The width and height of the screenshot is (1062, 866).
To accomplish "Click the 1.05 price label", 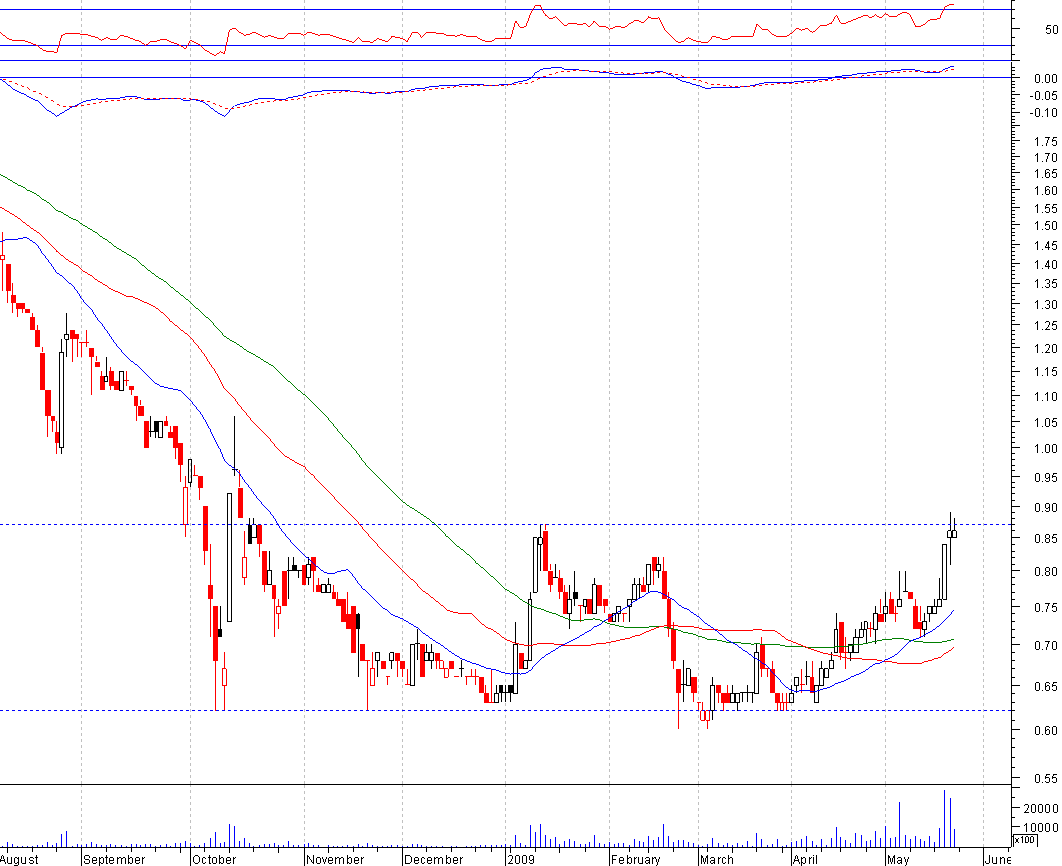I will [x=1046, y=423].
